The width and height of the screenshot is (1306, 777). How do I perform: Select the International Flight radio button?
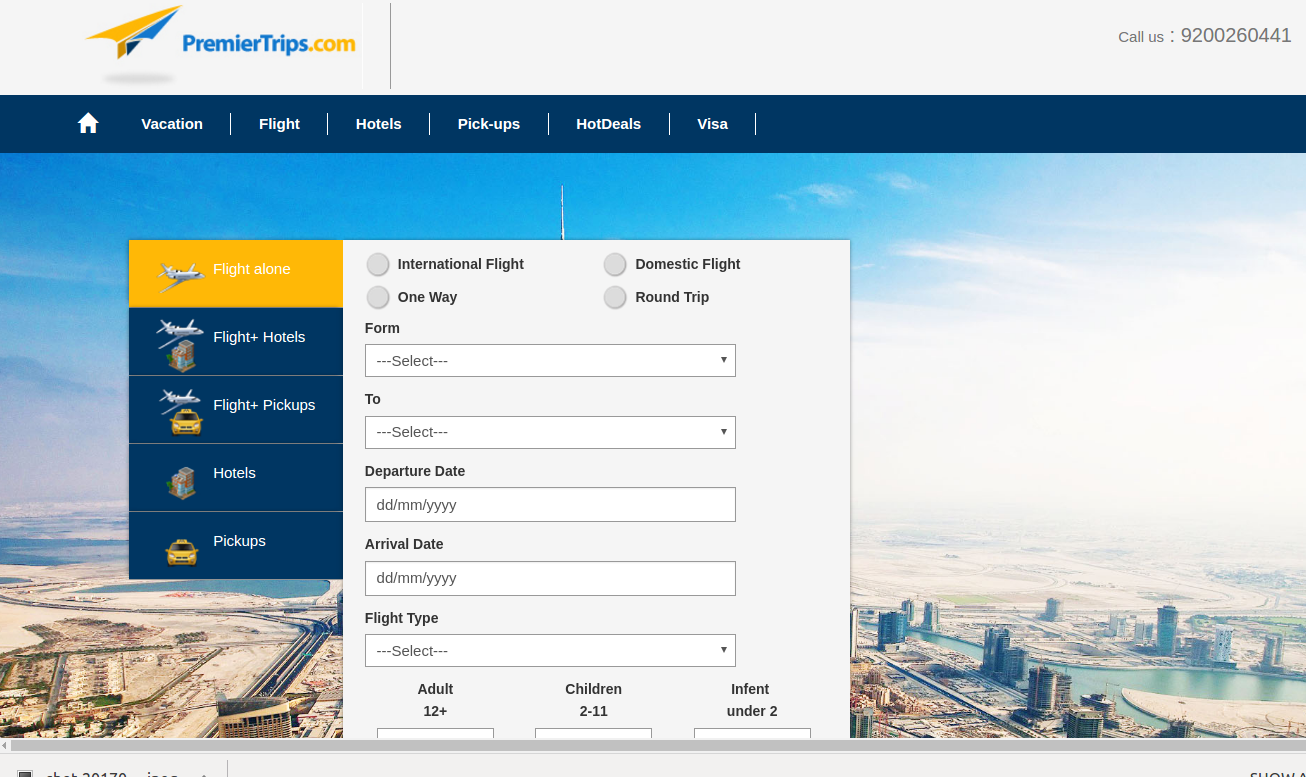pyautogui.click(x=378, y=264)
